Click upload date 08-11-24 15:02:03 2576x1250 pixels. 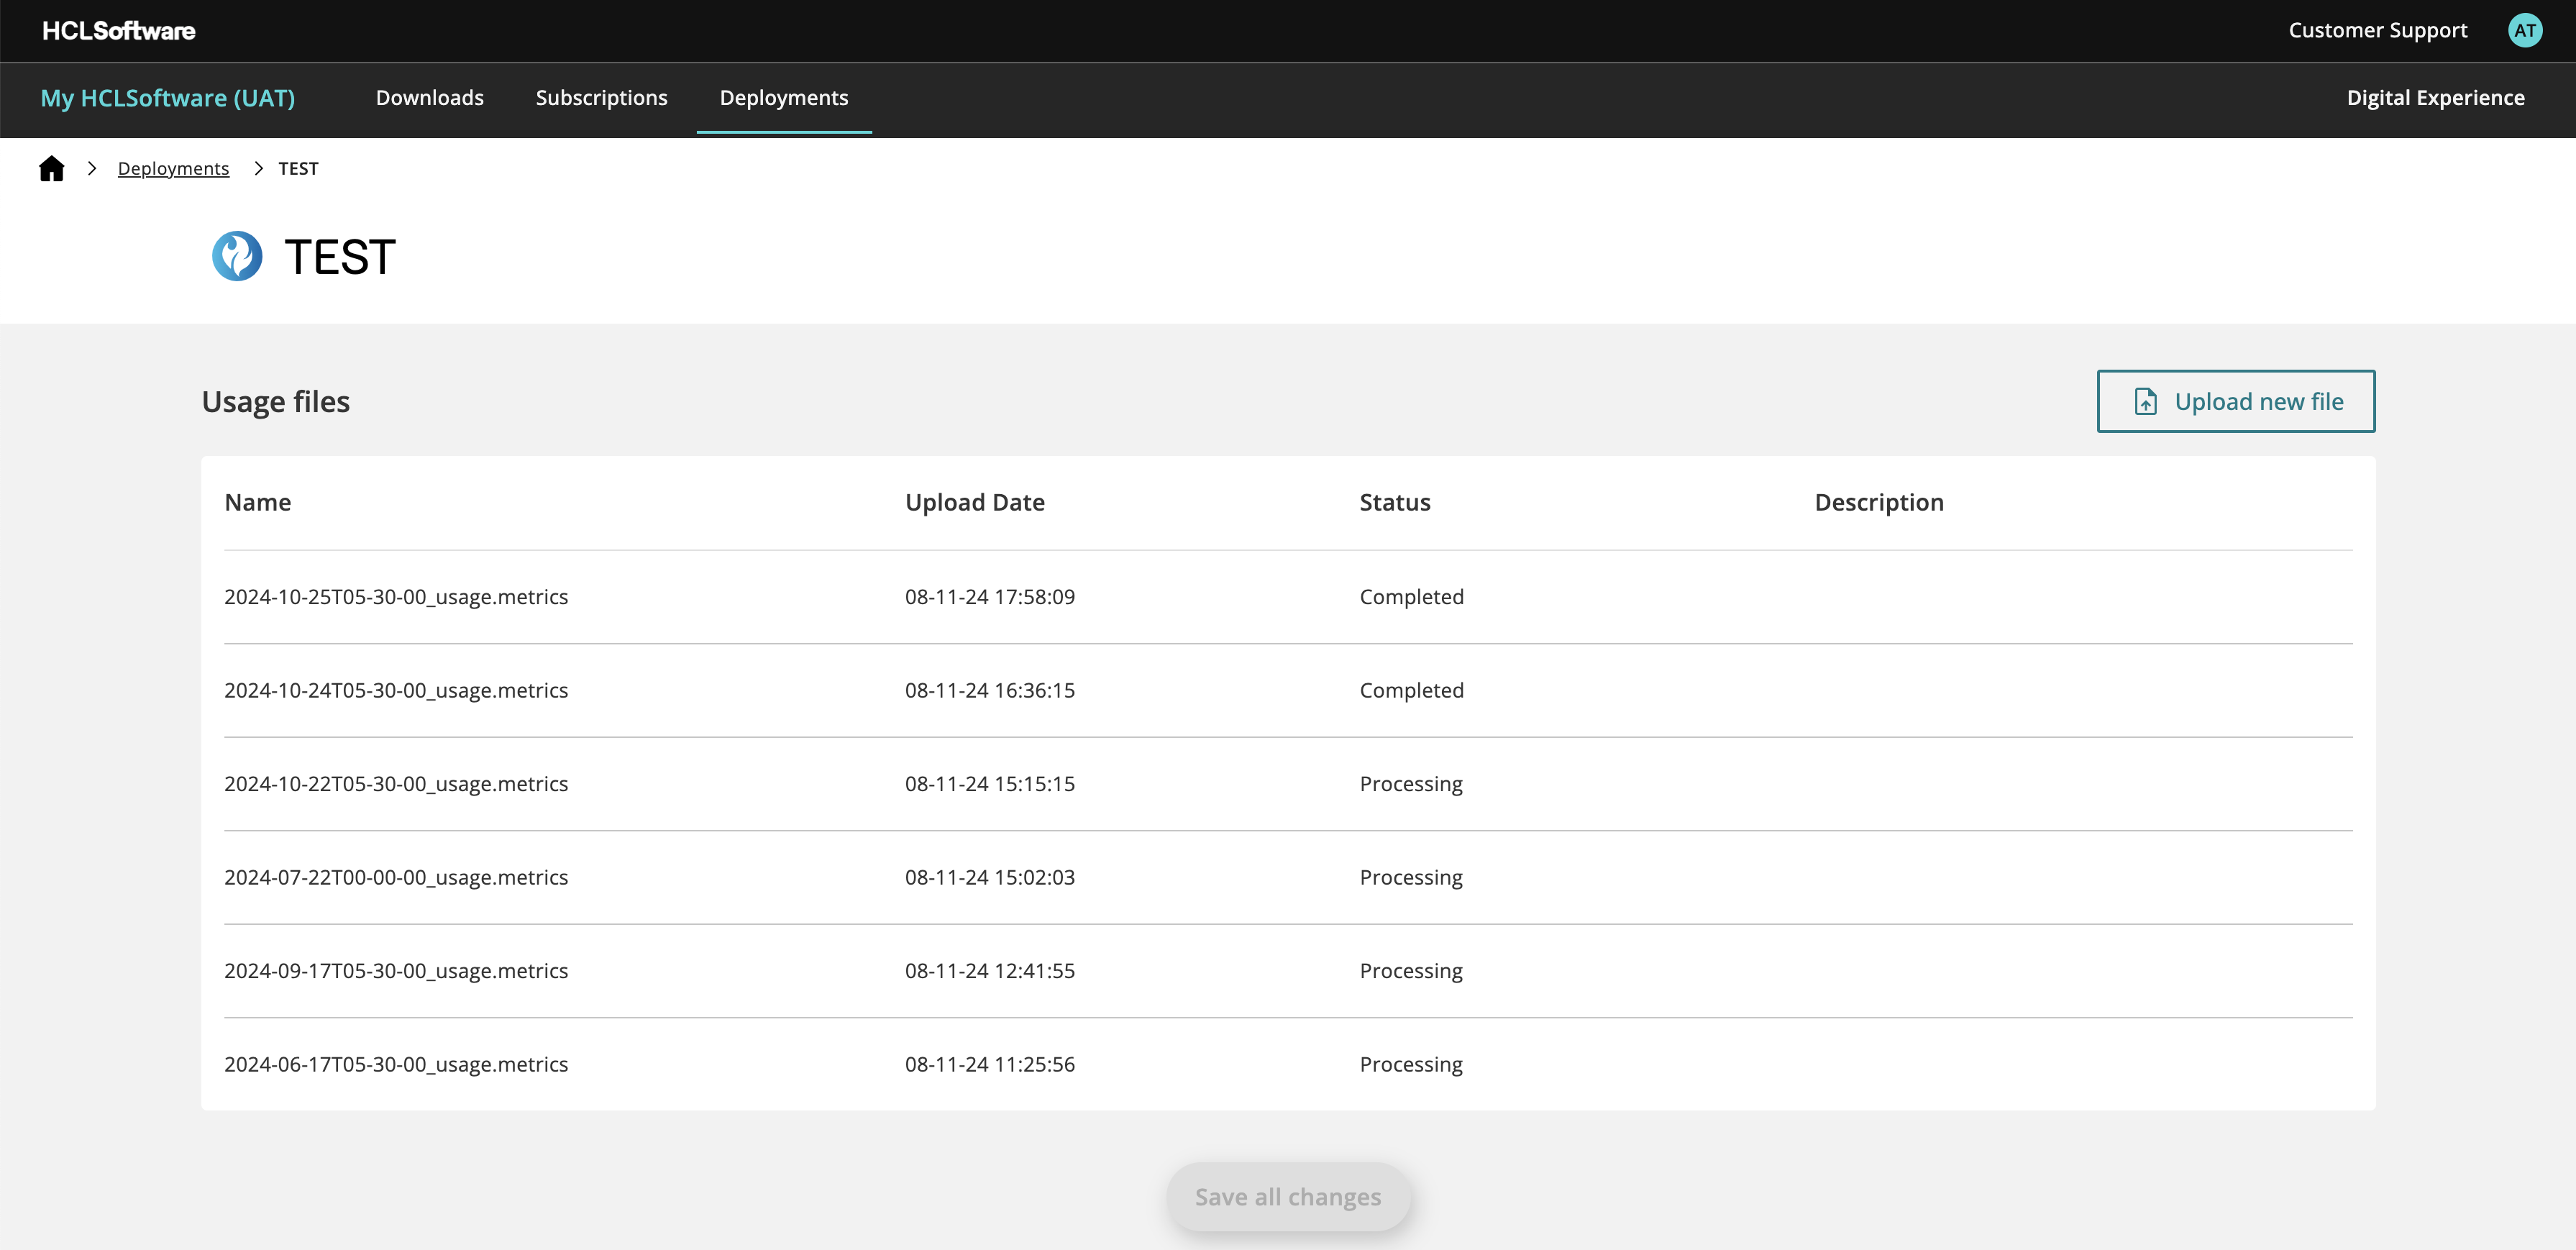coord(990,877)
